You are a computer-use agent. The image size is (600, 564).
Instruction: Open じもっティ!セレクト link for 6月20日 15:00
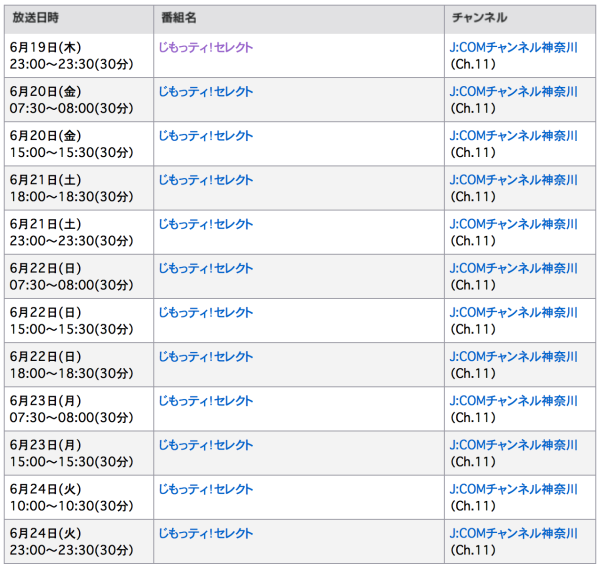coord(206,136)
